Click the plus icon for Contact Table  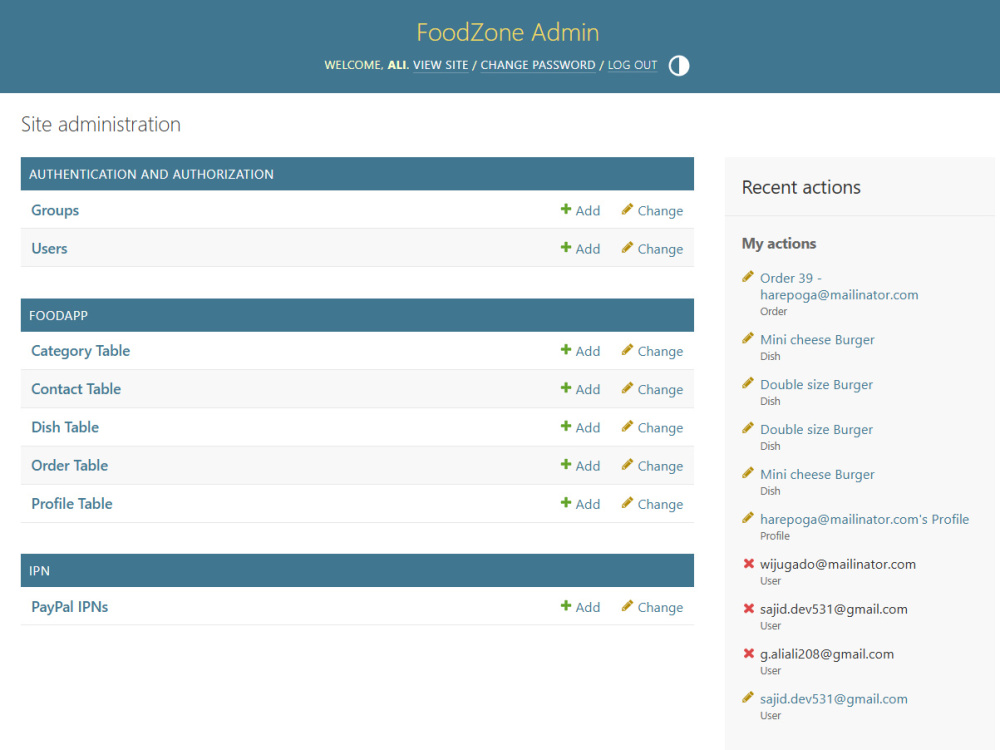pyautogui.click(x=566, y=388)
